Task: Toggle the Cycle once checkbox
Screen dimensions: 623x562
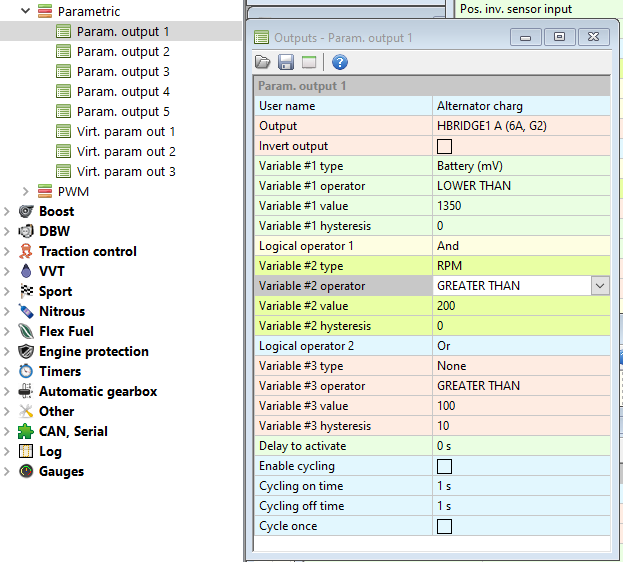Action: pyautogui.click(x=444, y=526)
